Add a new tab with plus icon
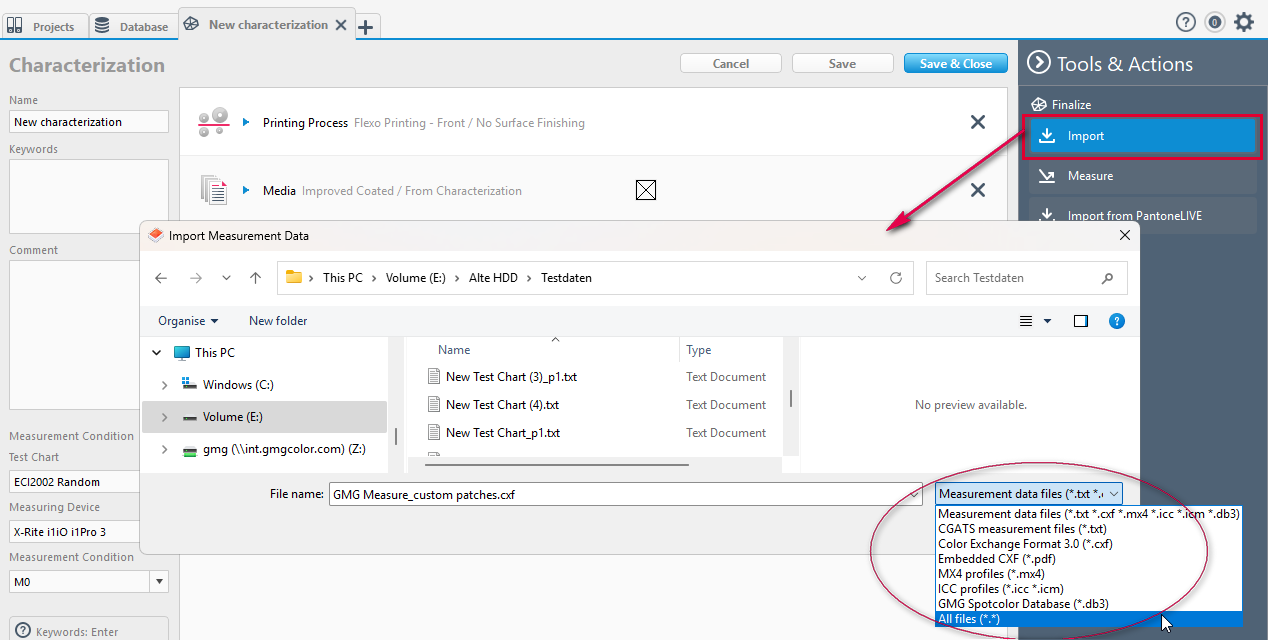Image resolution: width=1268 pixels, height=640 pixels. pyautogui.click(x=366, y=27)
